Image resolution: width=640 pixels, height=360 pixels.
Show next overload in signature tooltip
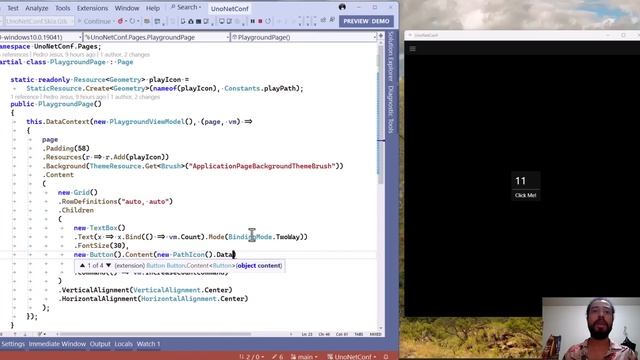tap(109, 265)
